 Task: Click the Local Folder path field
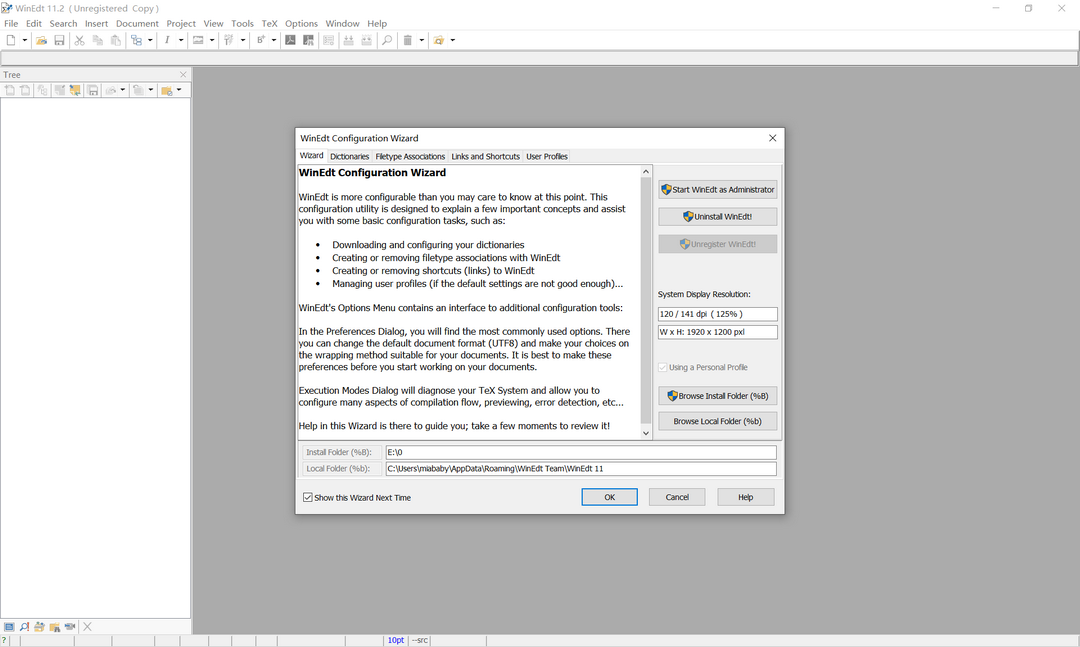click(x=580, y=469)
